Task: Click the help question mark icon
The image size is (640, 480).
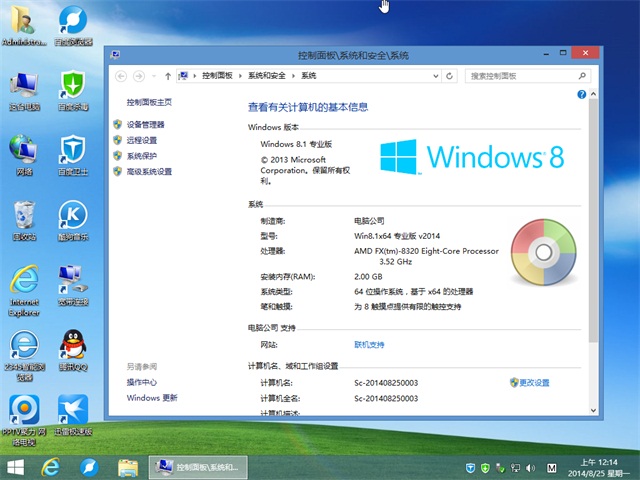Action: 580,94
